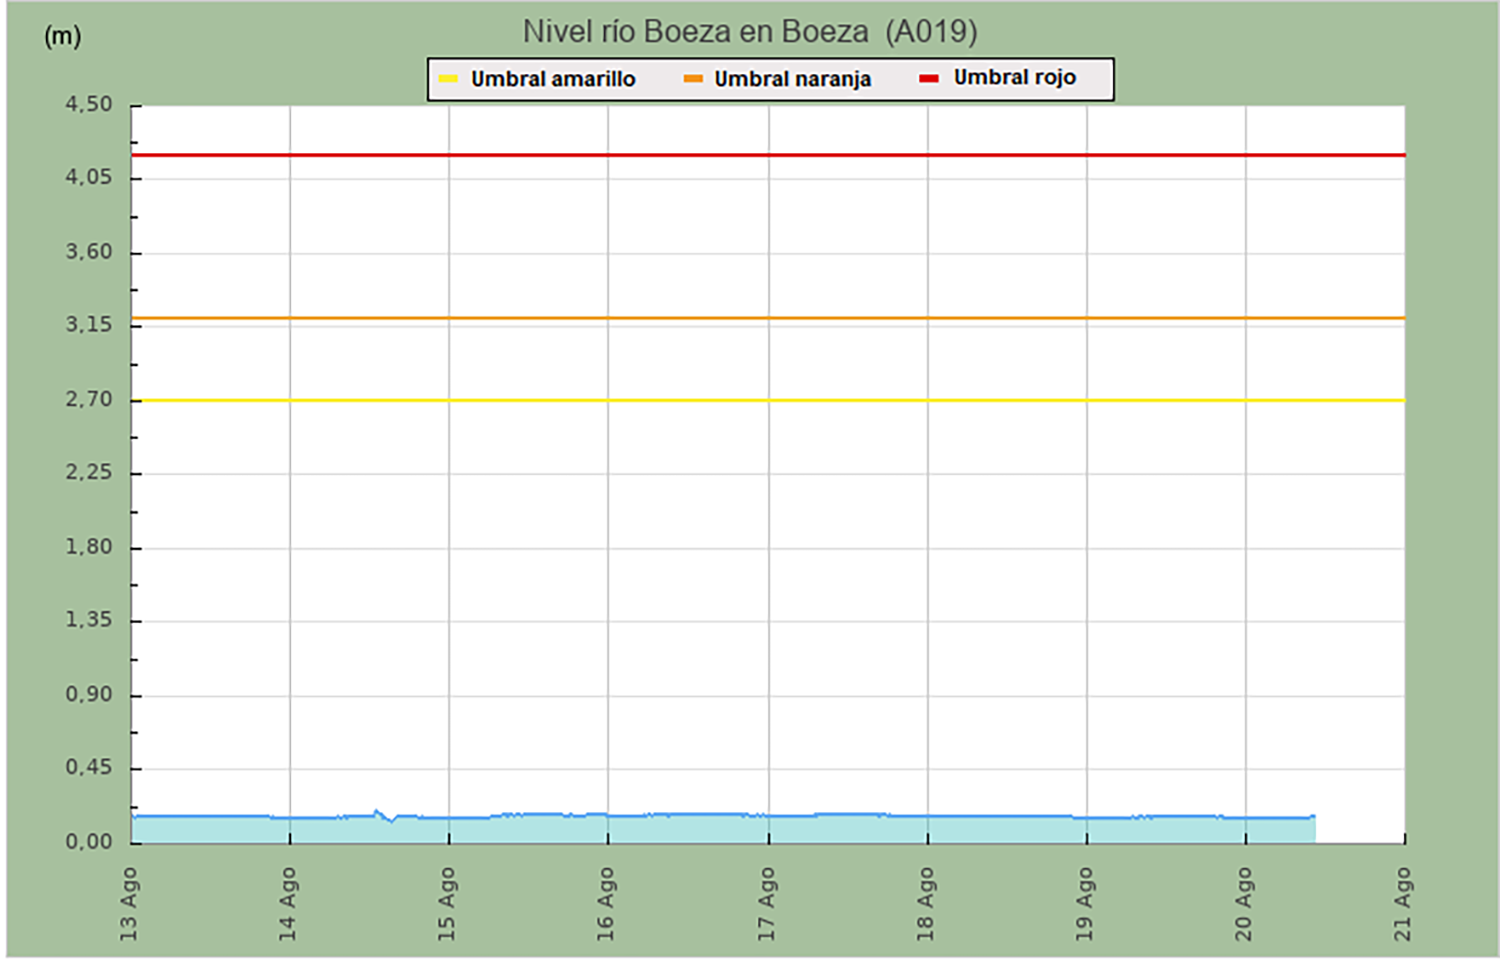The image size is (1500, 960).
Task: Click the "16 Ago" date label
Action: [606, 904]
